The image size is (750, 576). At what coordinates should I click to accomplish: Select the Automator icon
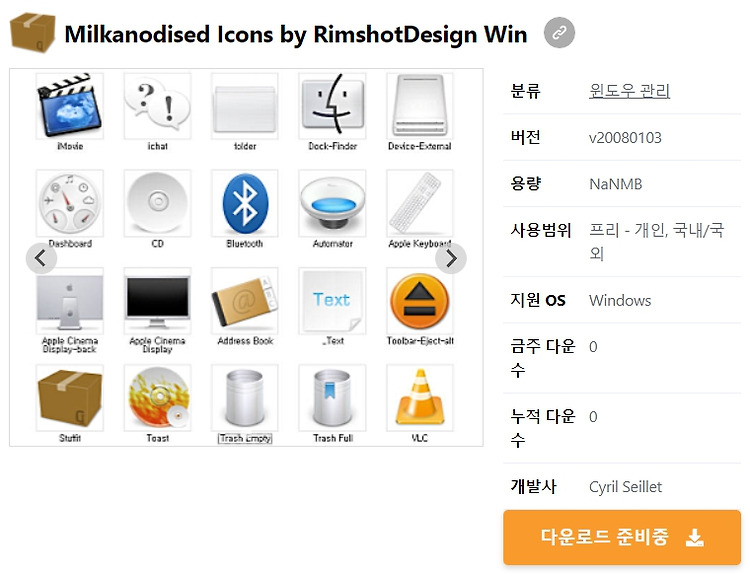click(332, 203)
